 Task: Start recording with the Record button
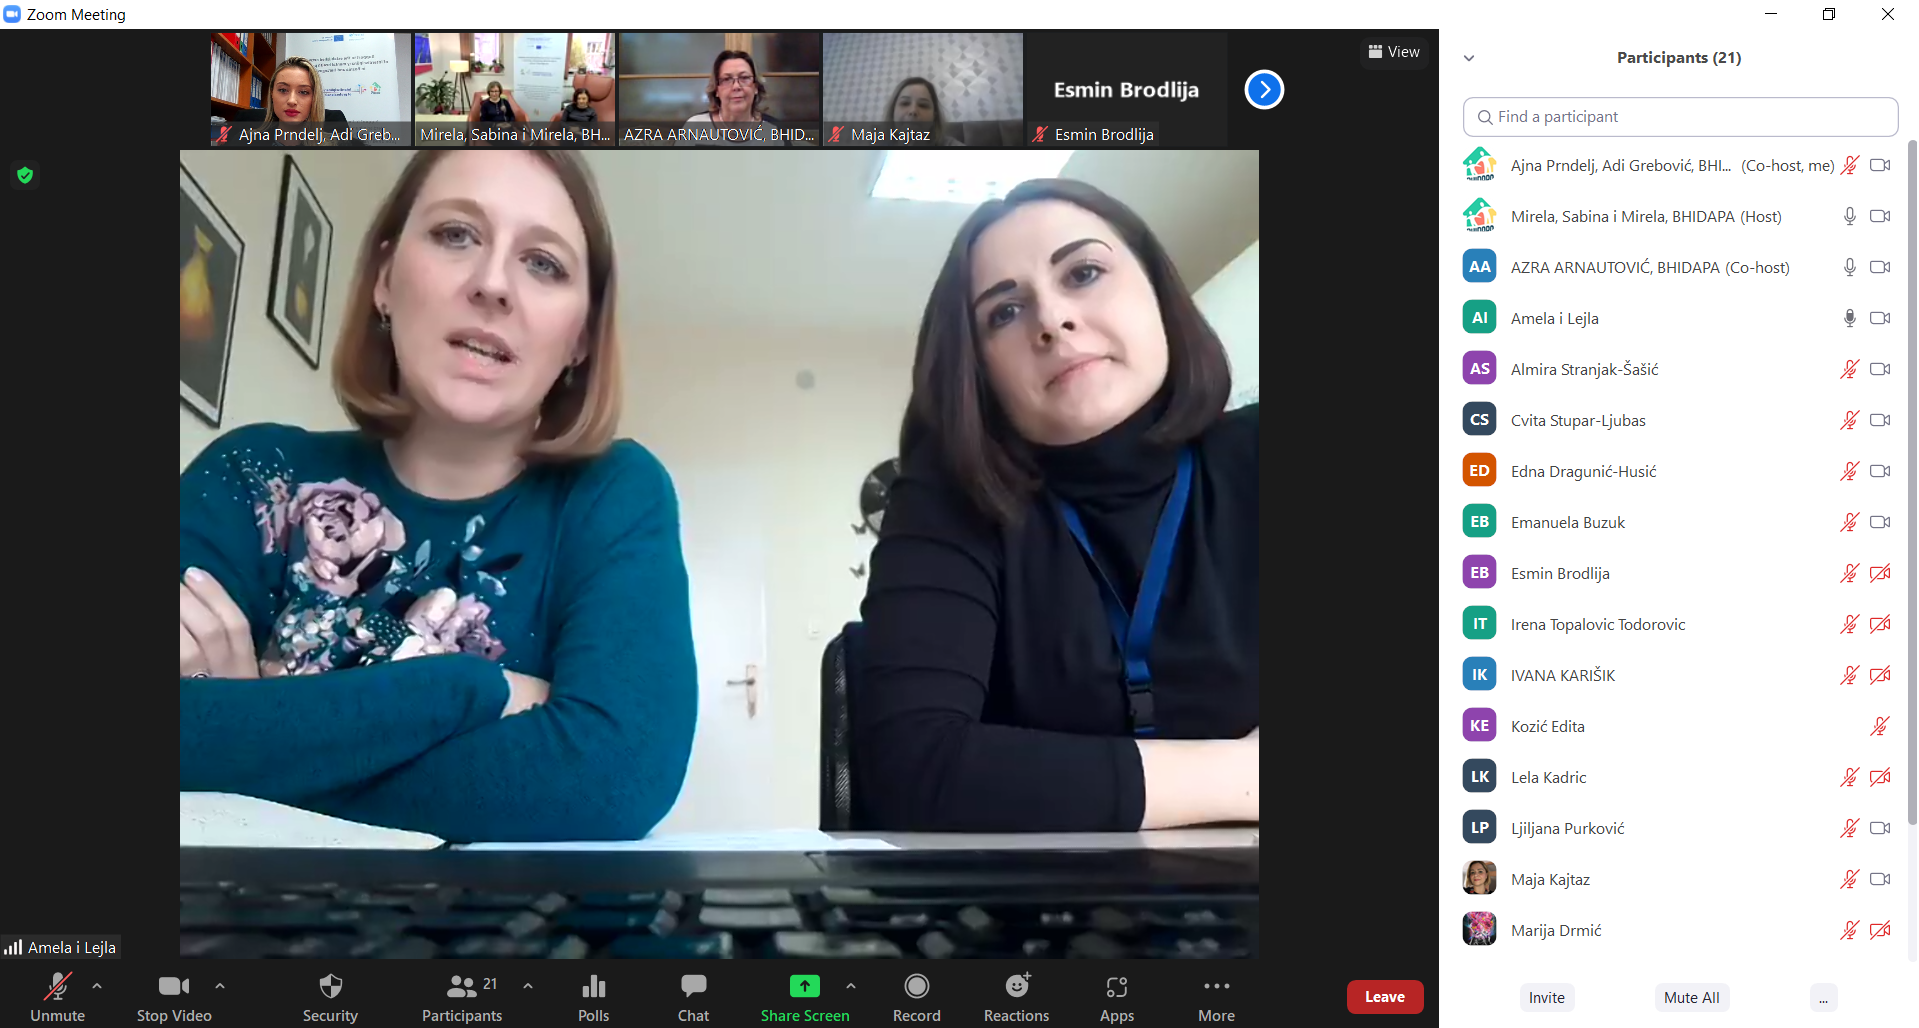click(x=916, y=997)
